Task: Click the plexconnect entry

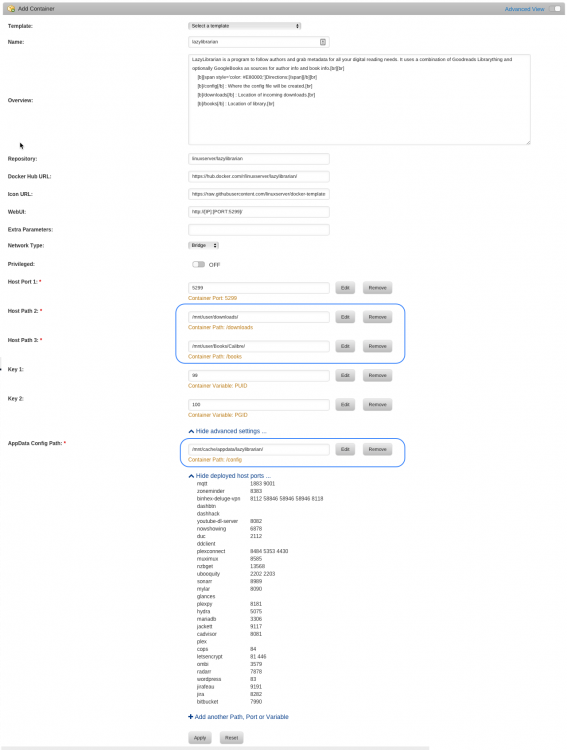Action: click(x=211, y=551)
